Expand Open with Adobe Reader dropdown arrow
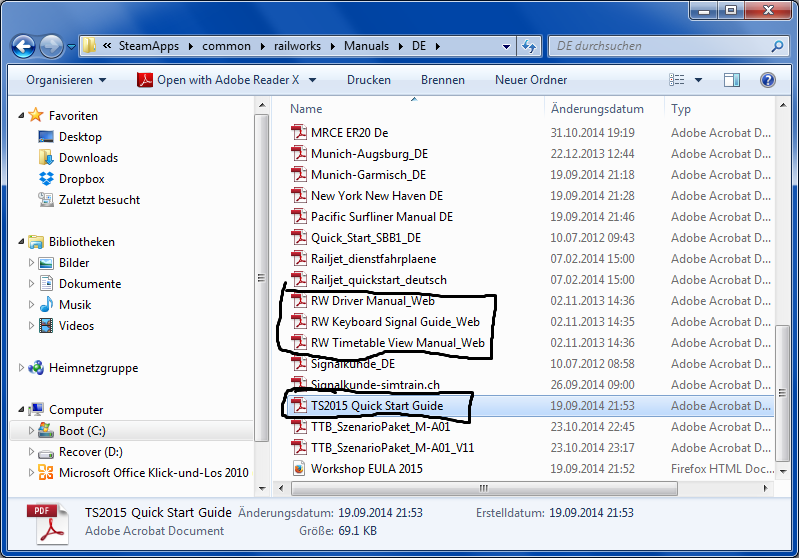Viewport: 799px width, 558px height. click(312, 80)
